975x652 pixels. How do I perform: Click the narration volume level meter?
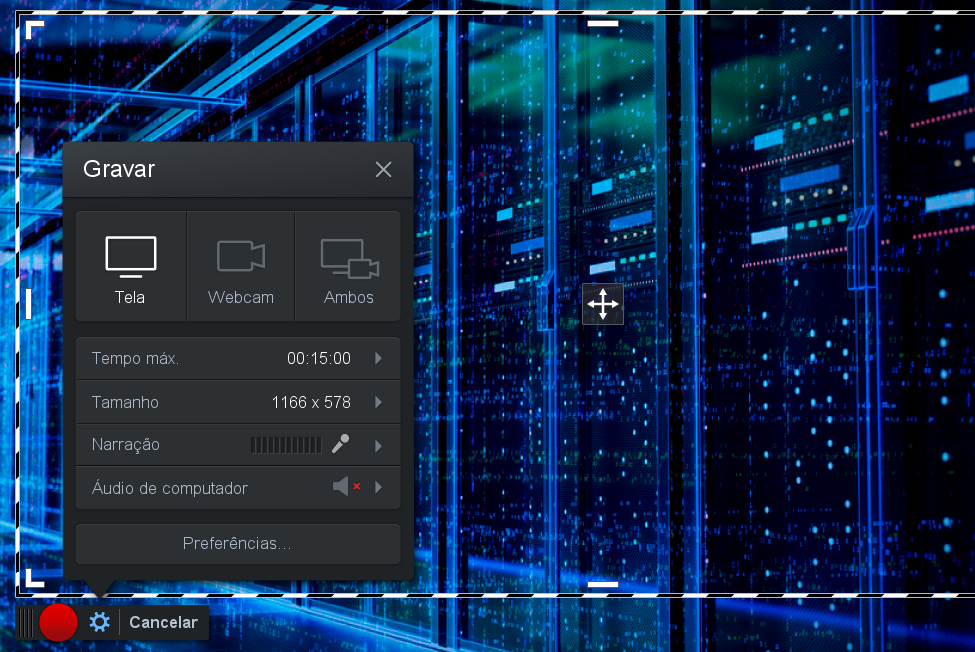coord(285,445)
